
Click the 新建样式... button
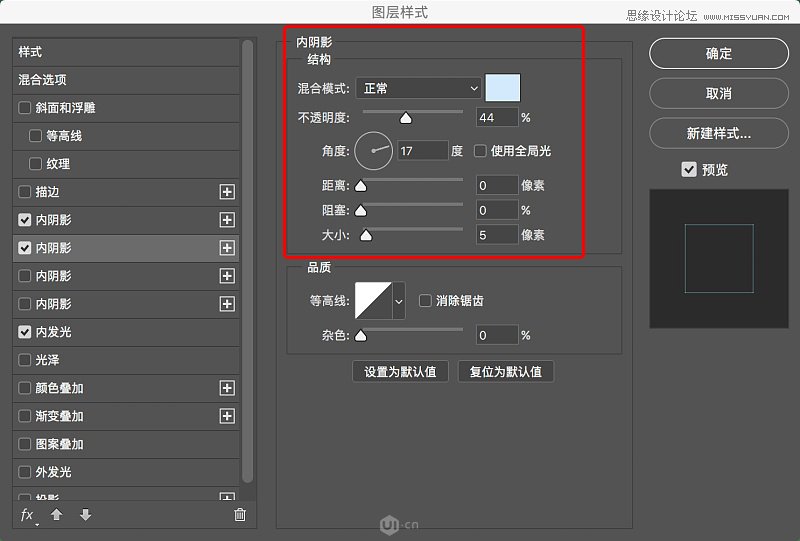(x=719, y=133)
